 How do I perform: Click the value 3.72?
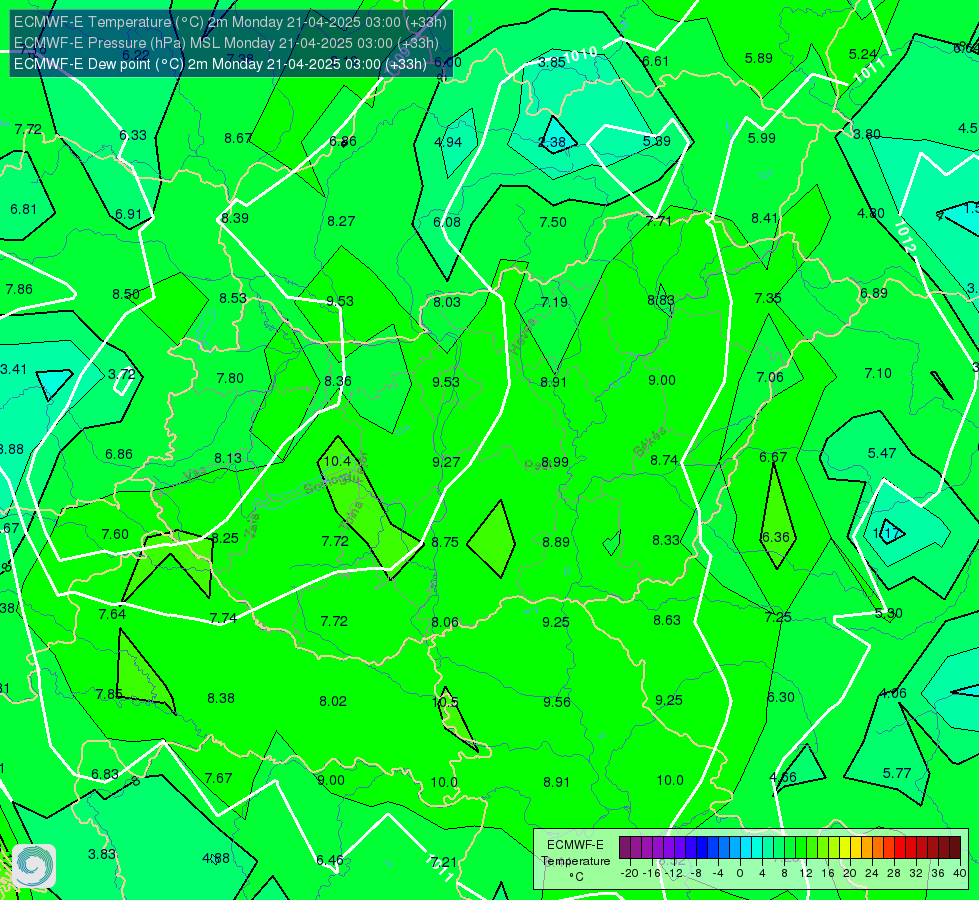click(x=122, y=374)
